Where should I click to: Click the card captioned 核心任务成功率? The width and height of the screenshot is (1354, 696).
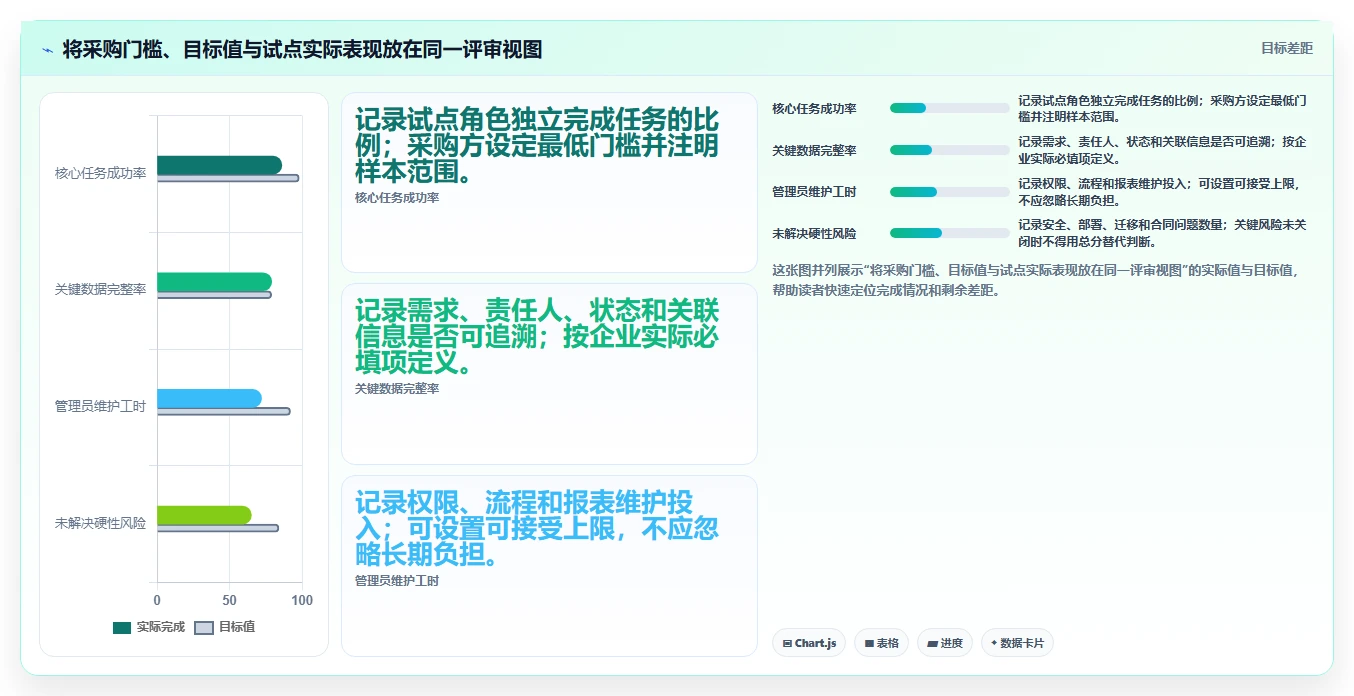click(549, 182)
